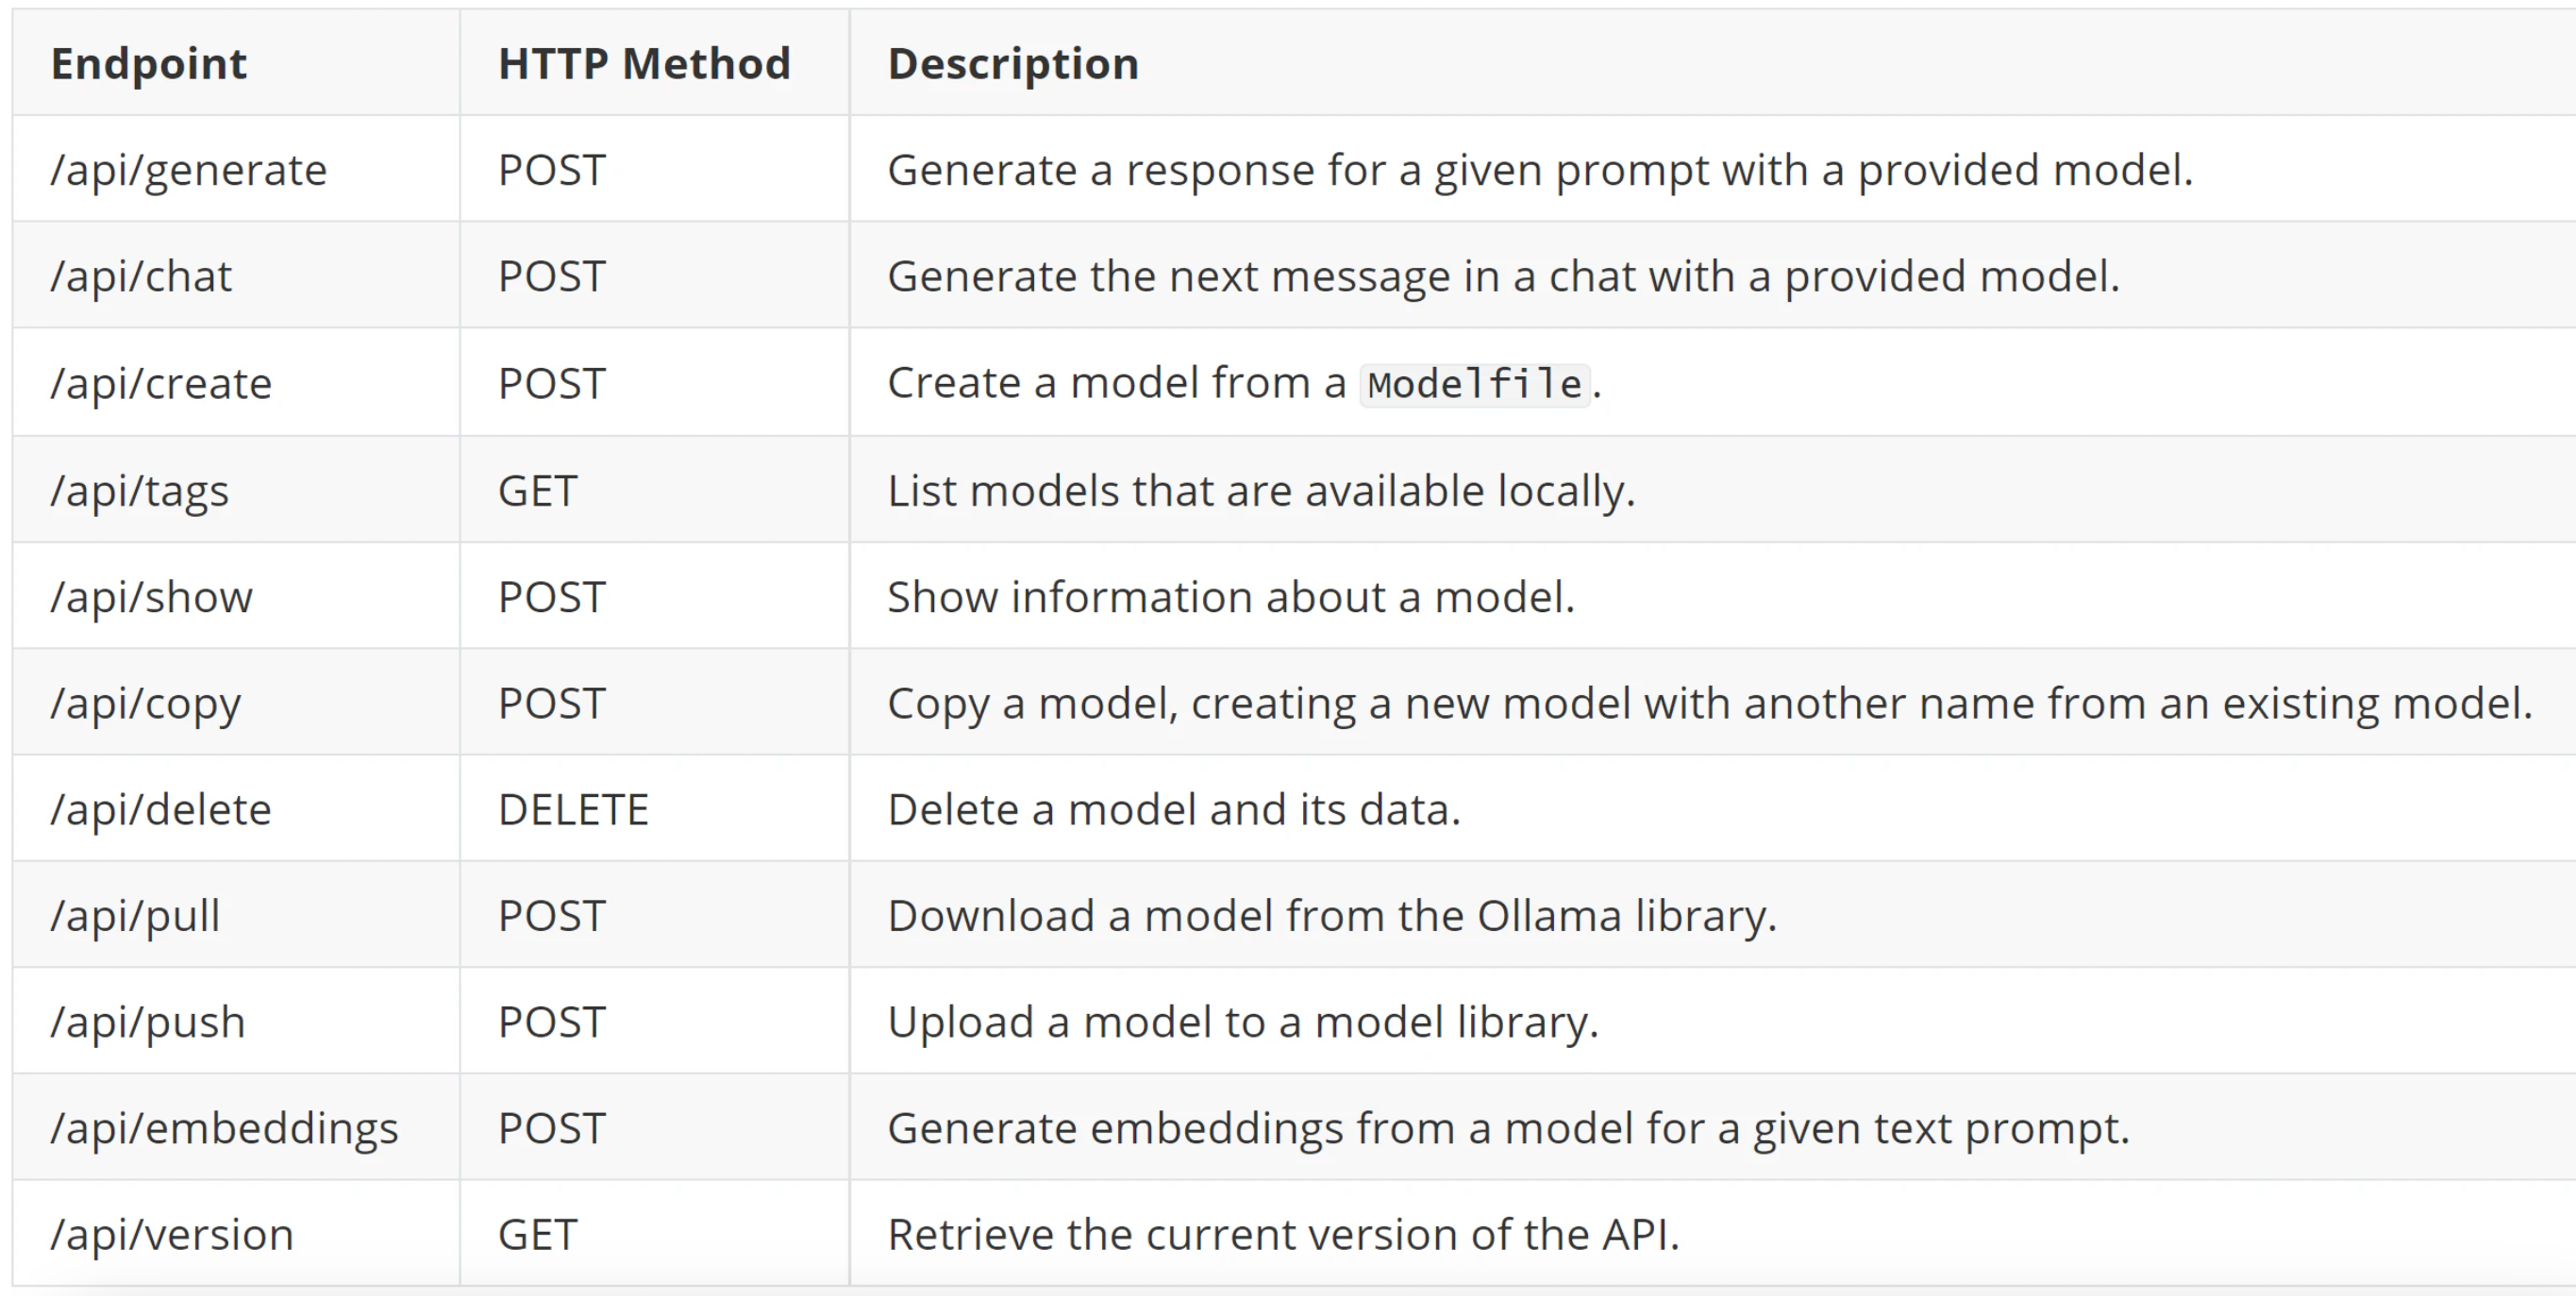2576x1296 pixels.
Task: Click the /api/delete endpoint cell
Action: 161,809
